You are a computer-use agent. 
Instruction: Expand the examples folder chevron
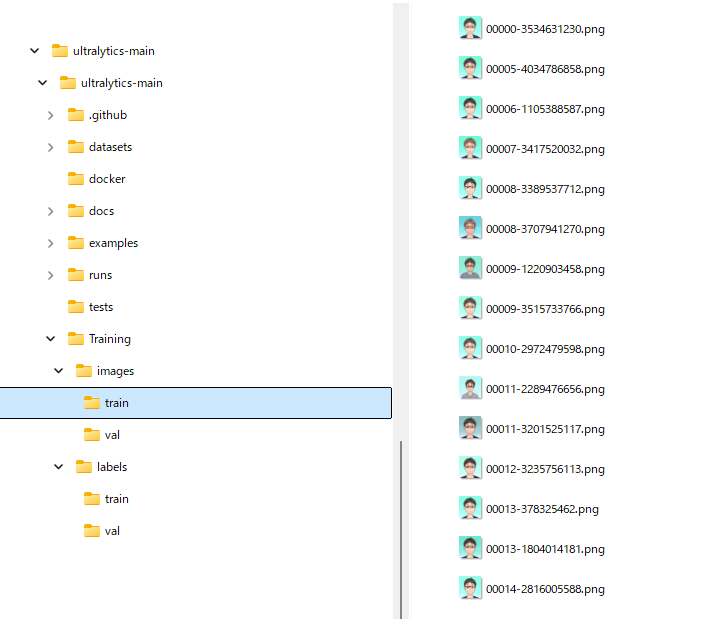tap(50, 243)
